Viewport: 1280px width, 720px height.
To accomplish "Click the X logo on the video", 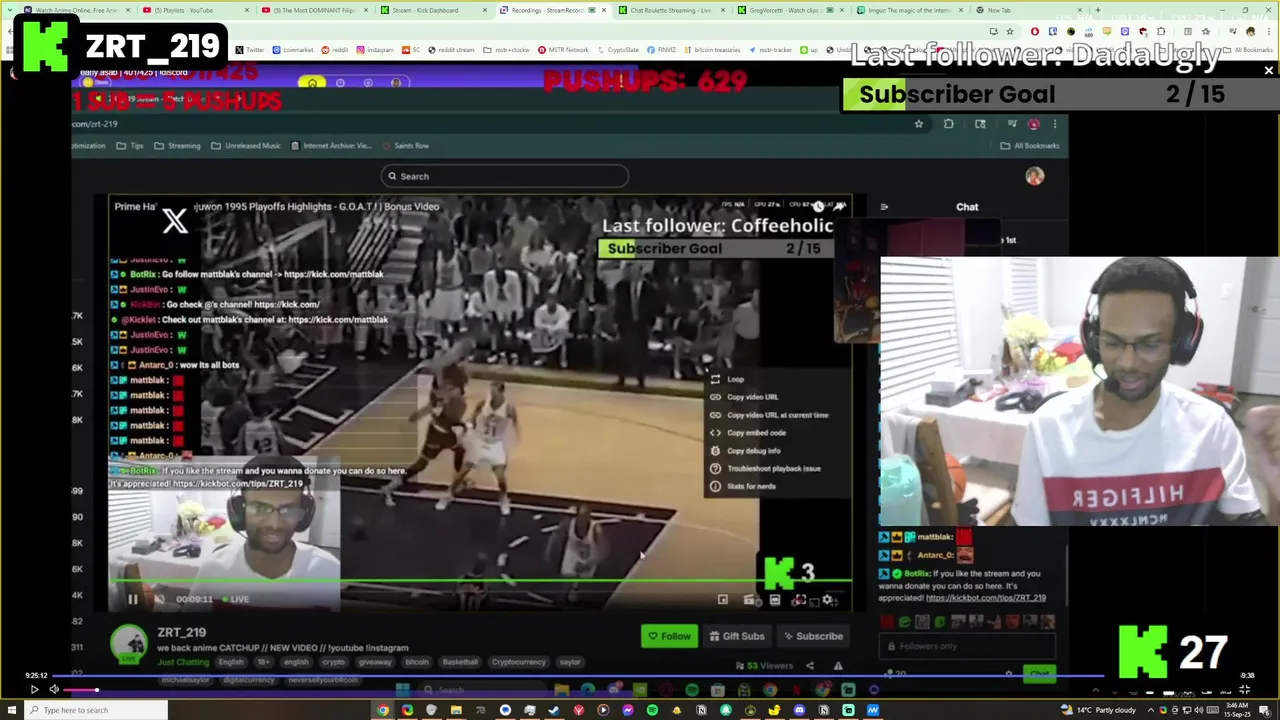I will click(x=175, y=221).
